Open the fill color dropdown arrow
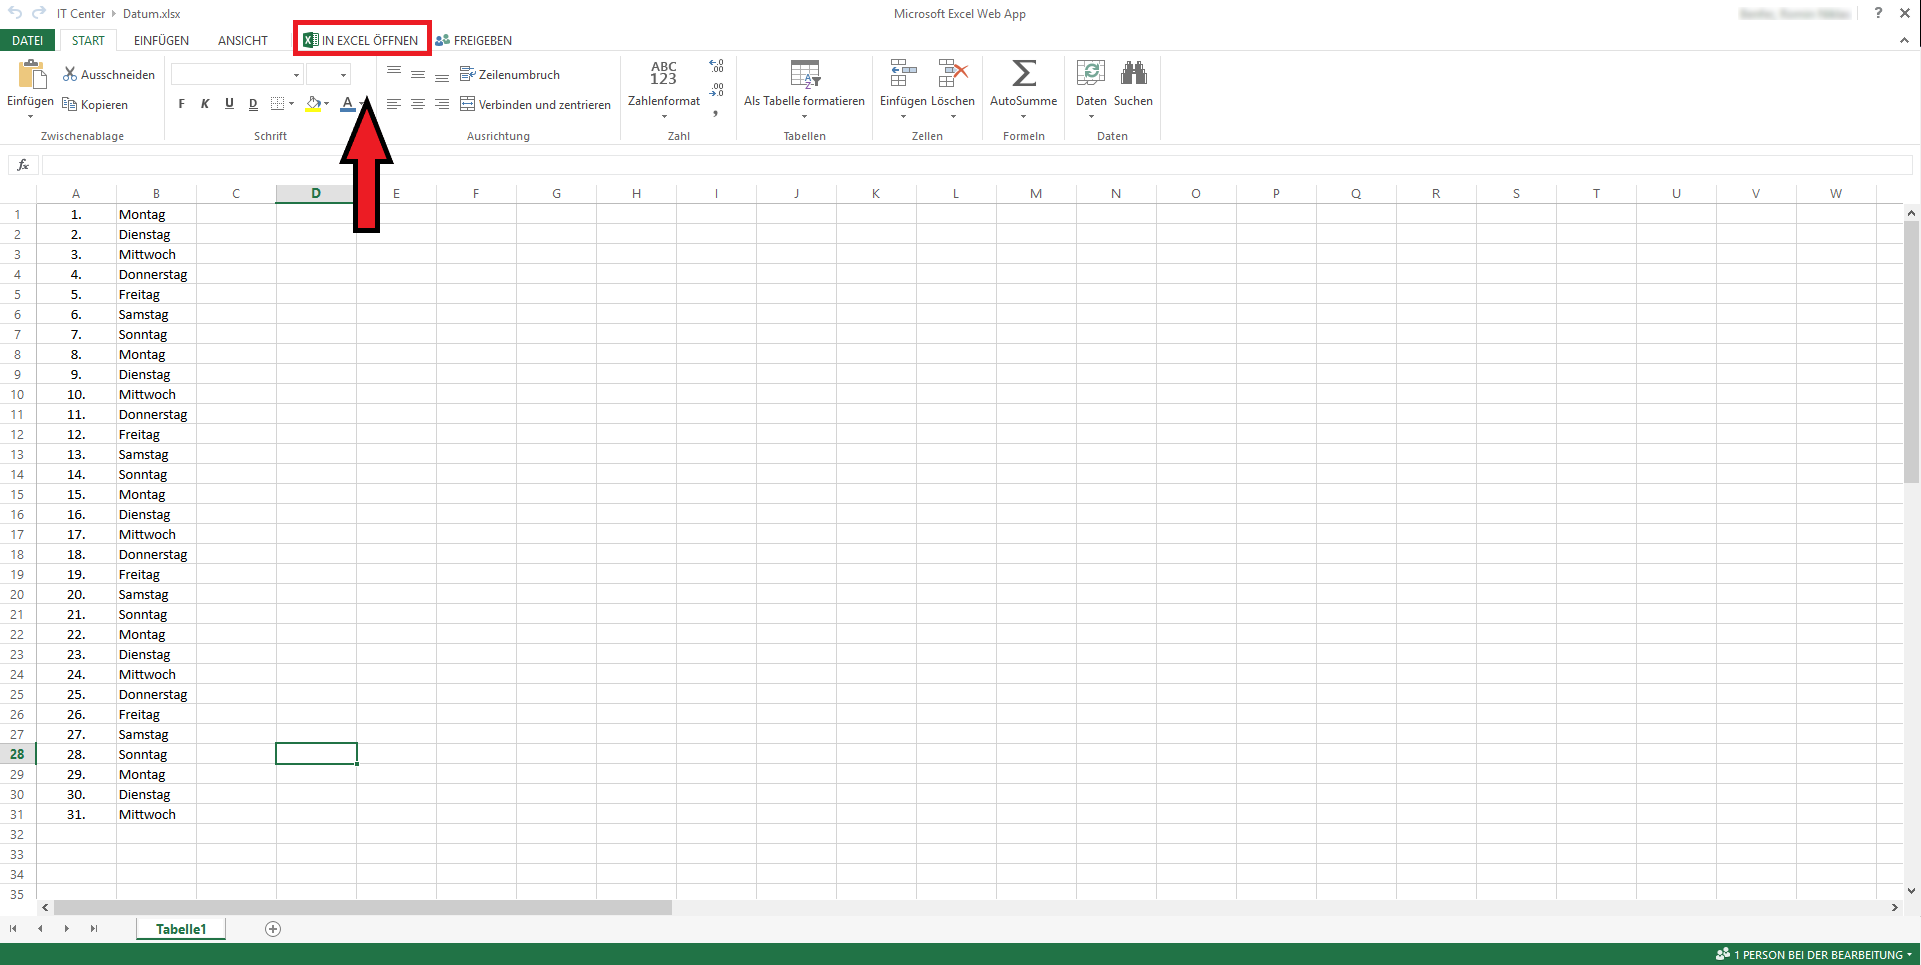 [326, 104]
